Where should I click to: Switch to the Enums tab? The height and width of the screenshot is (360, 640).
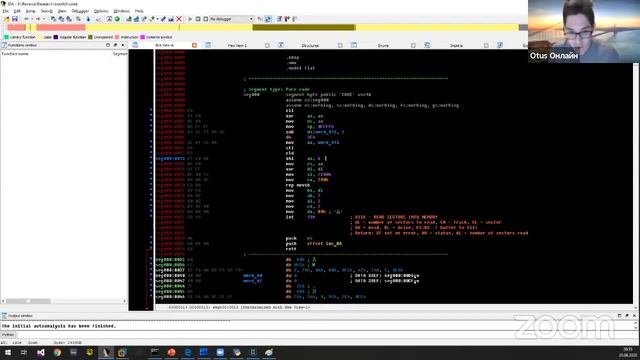pos(383,45)
